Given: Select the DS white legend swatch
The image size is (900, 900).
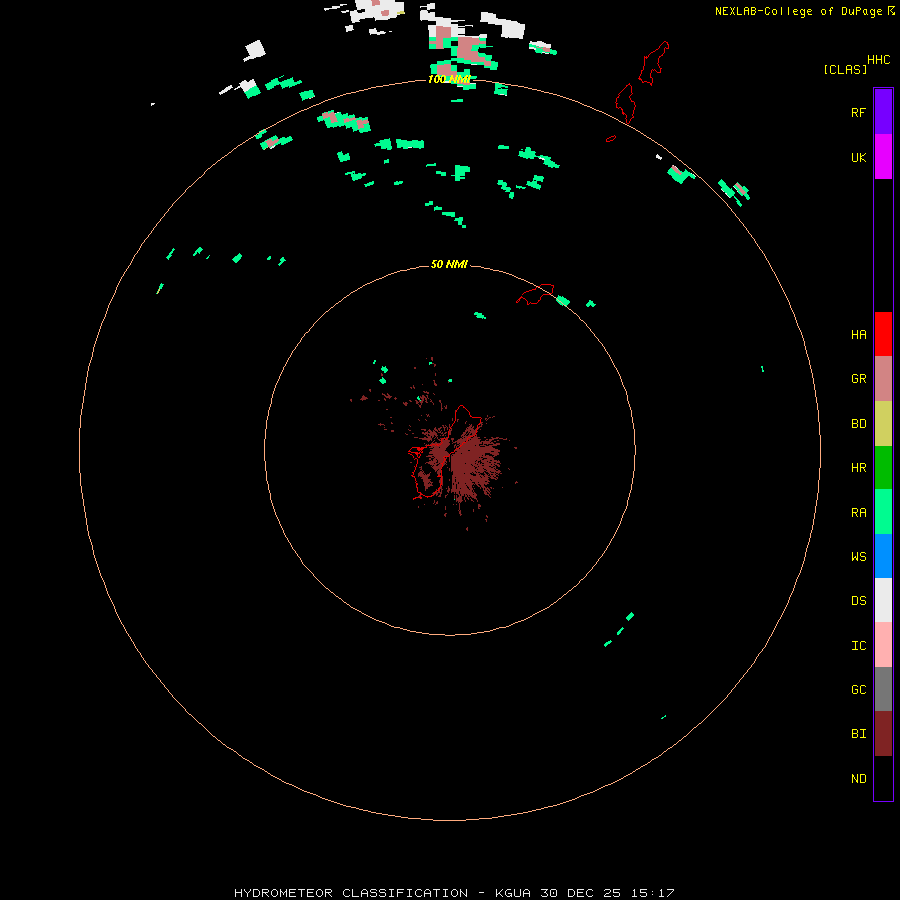Looking at the screenshot, I should tap(883, 600).
